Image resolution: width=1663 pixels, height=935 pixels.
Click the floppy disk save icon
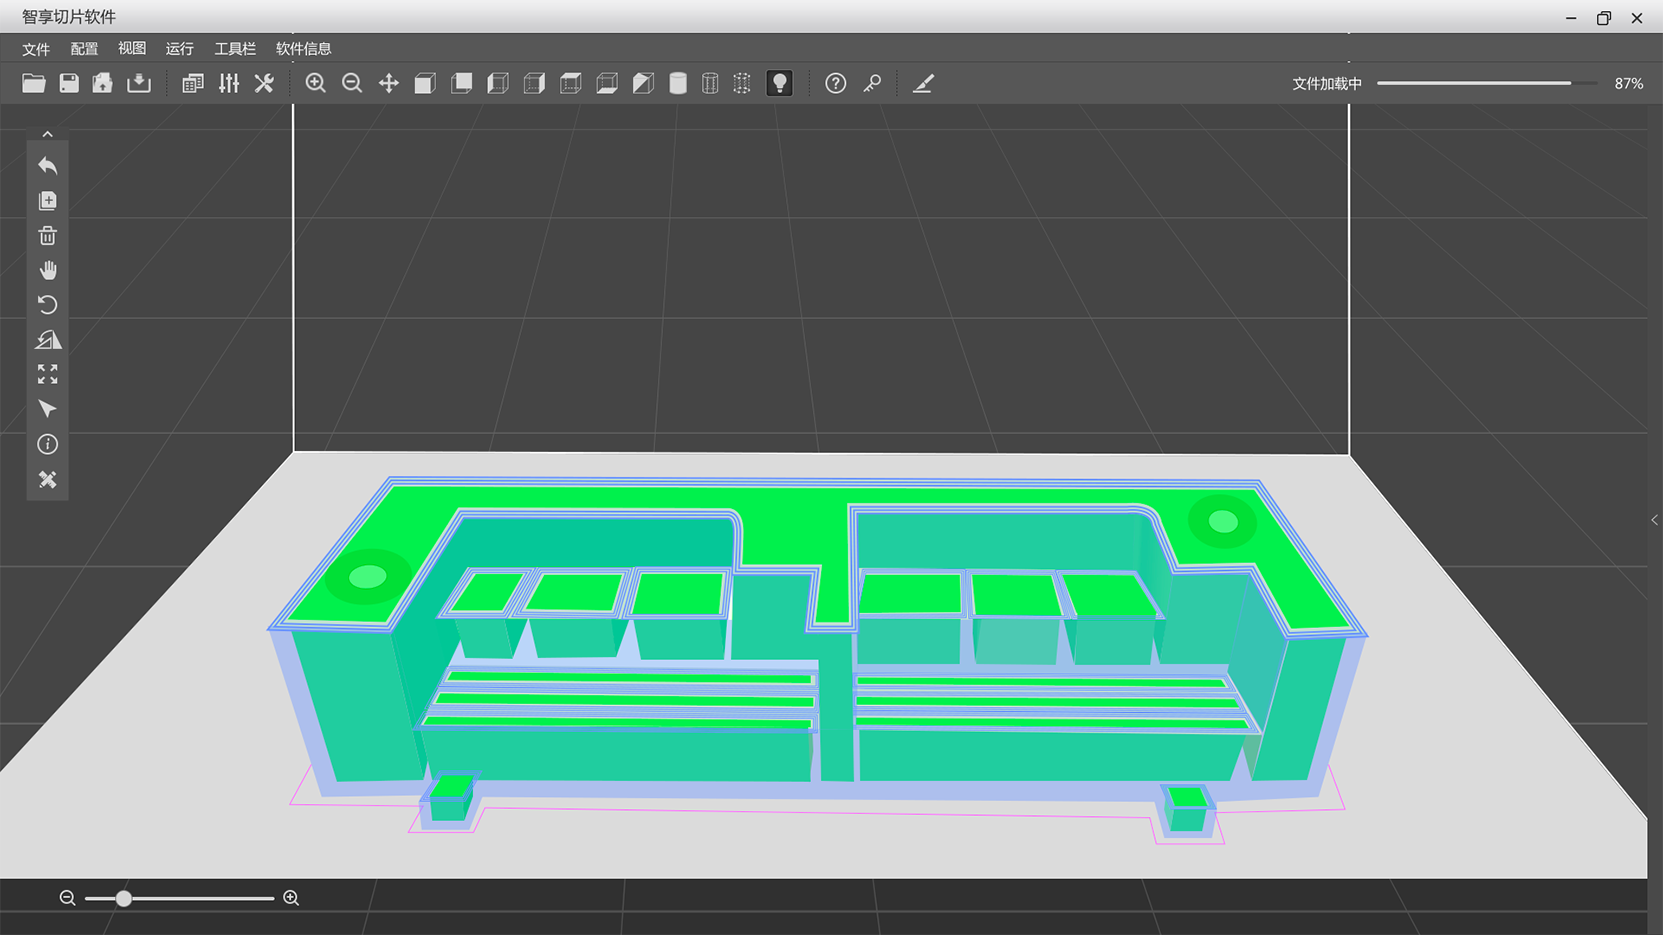coord(69,83)
